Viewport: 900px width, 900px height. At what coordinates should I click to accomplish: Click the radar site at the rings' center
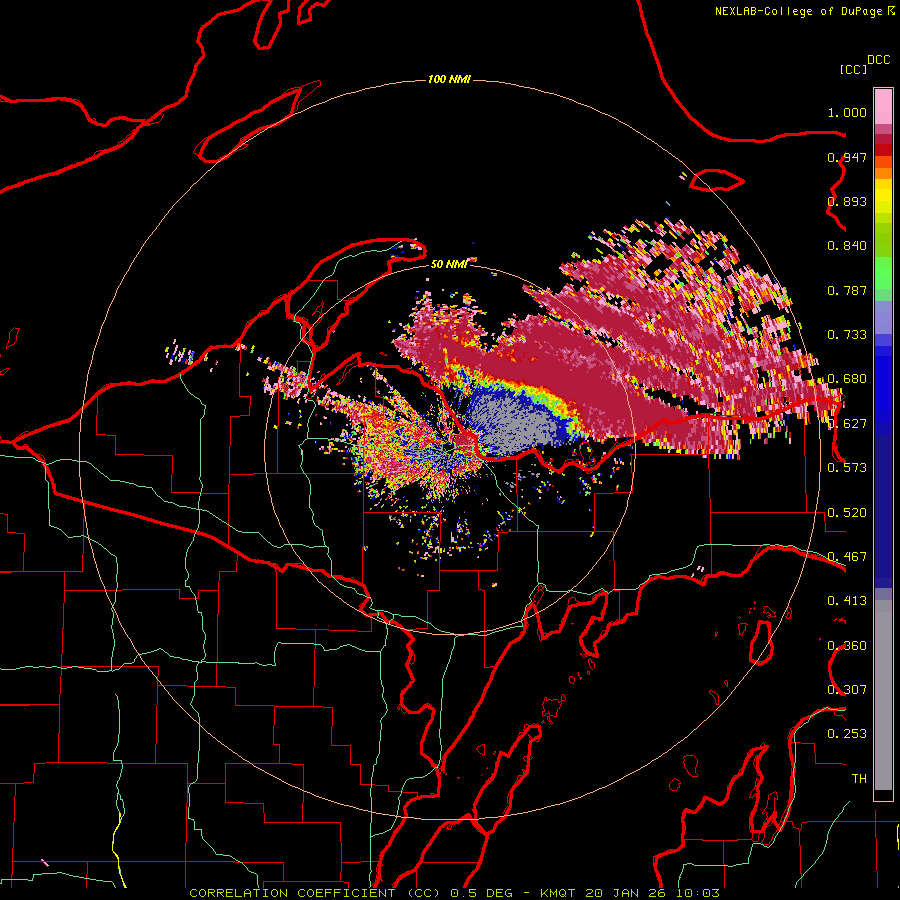tap(449, 449)
